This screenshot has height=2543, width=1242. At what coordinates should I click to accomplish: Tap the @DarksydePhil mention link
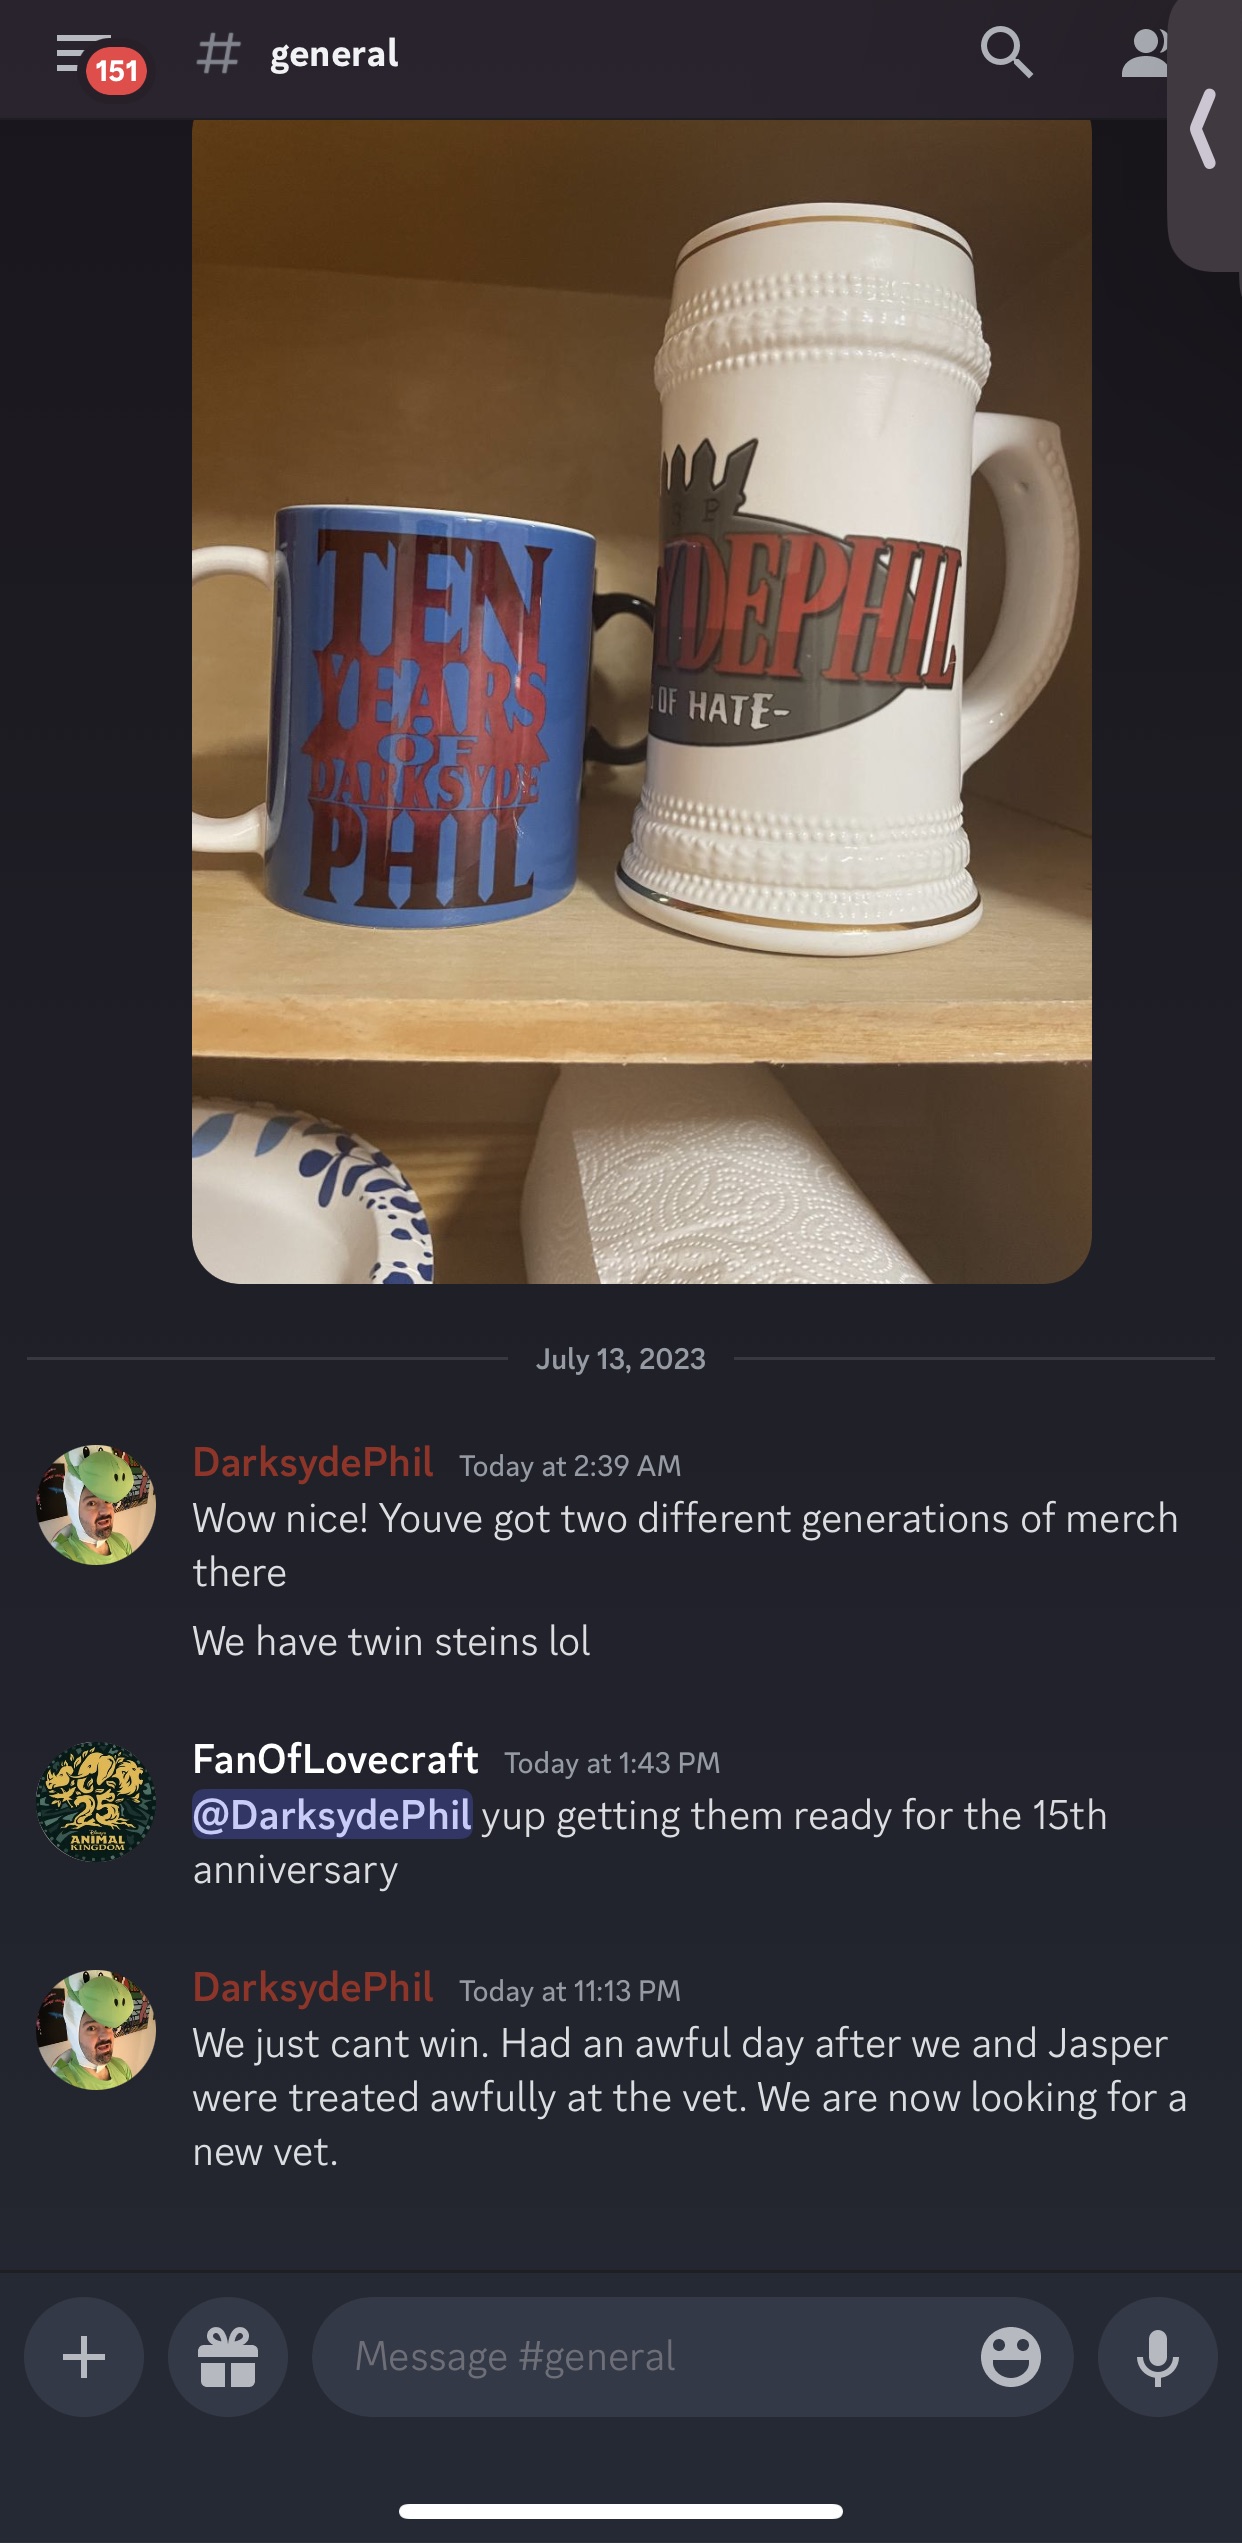pos(332,1815)
